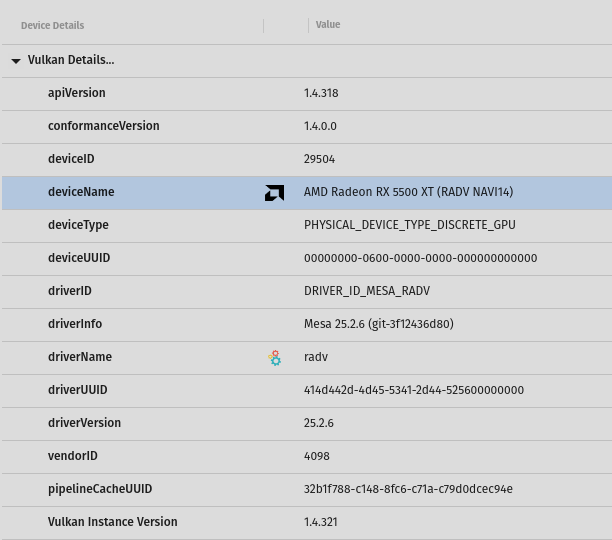The image size is (612, 540).
Task: Select the deviceName row
Action: coord(81,192)
